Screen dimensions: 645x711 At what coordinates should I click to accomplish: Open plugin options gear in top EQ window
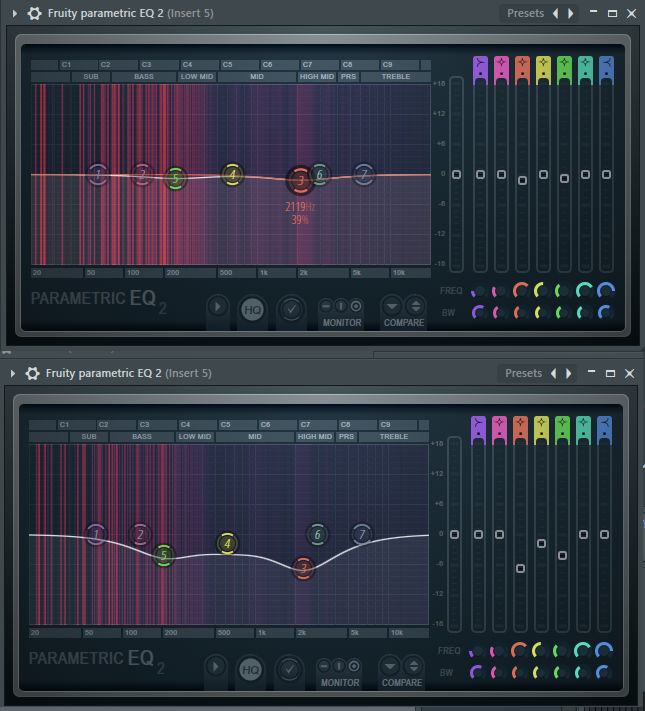coord(34,13)
